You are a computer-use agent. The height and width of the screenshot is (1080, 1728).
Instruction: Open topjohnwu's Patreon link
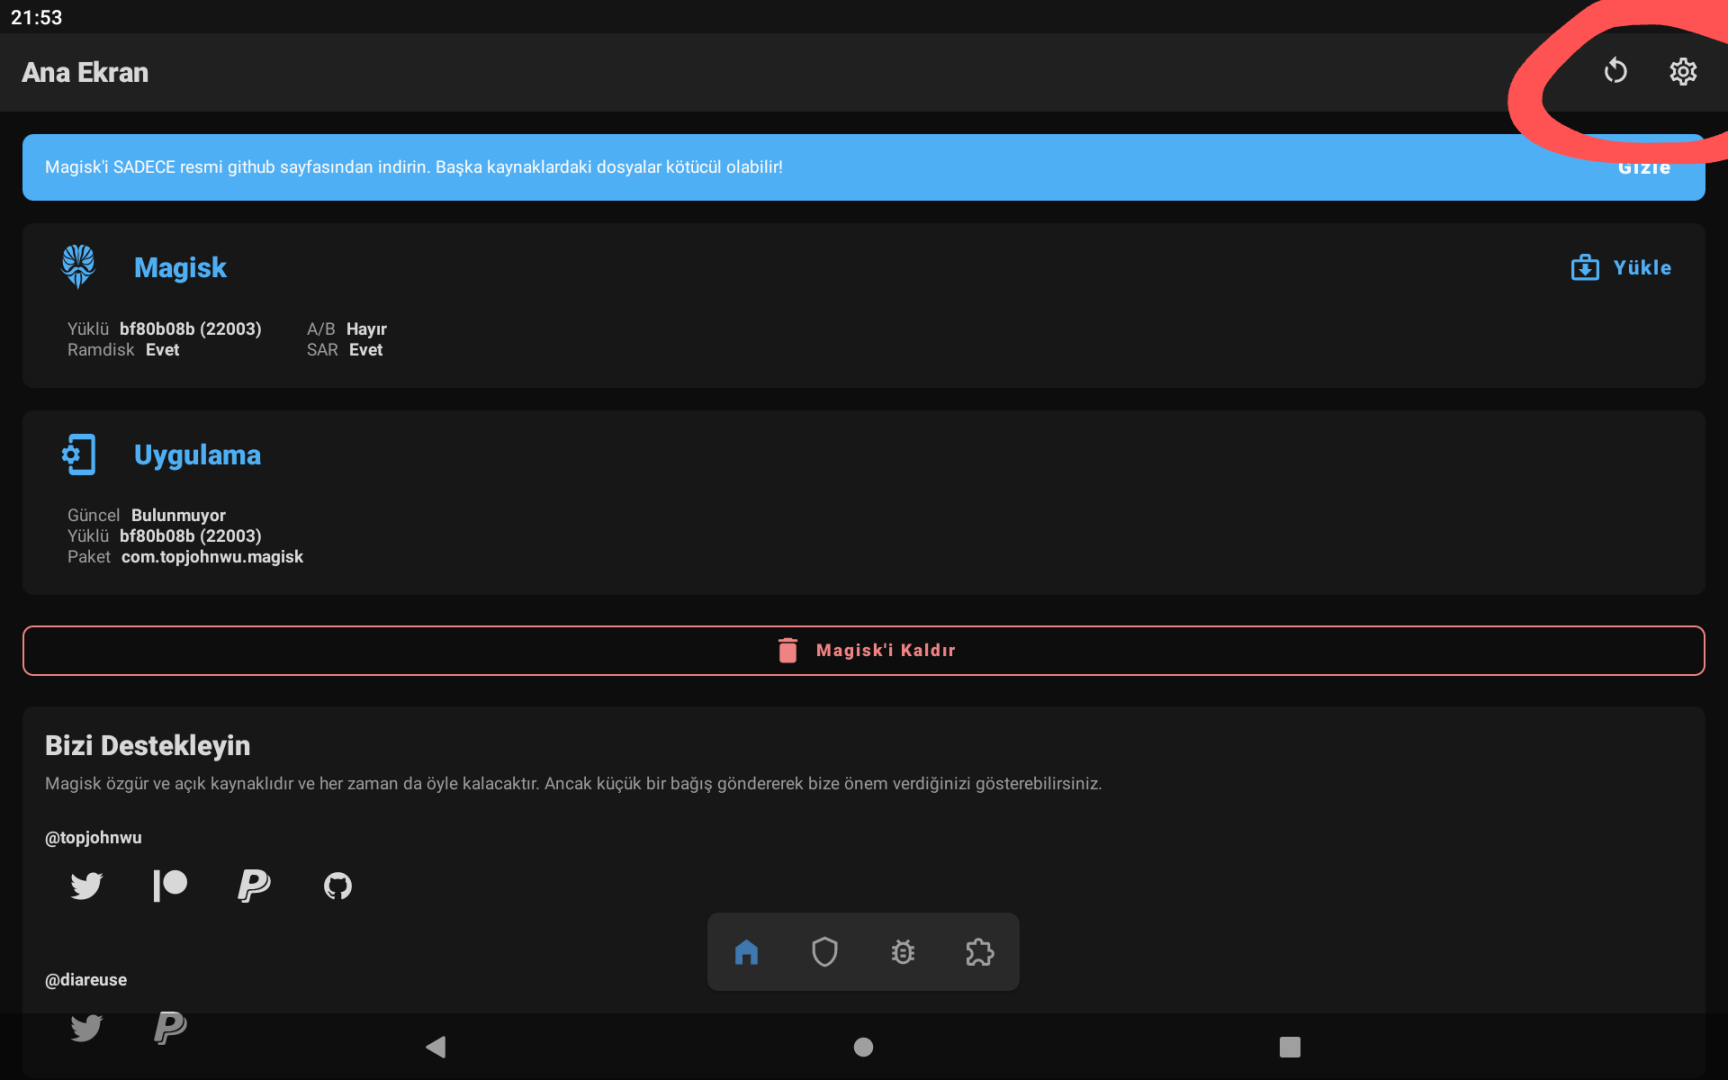click(x=170, y=885)
